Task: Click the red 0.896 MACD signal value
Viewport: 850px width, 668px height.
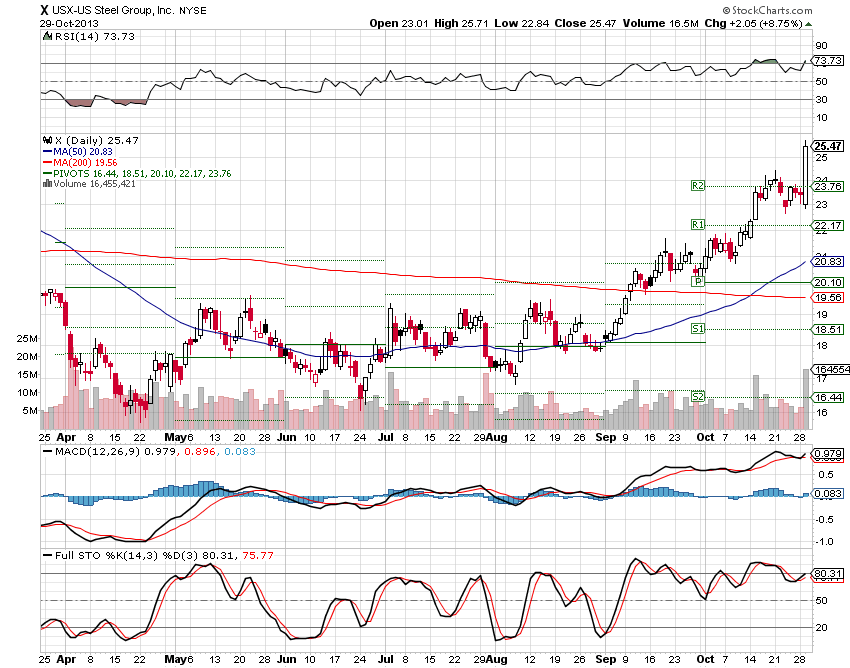Action: click(x=199, y=451)
